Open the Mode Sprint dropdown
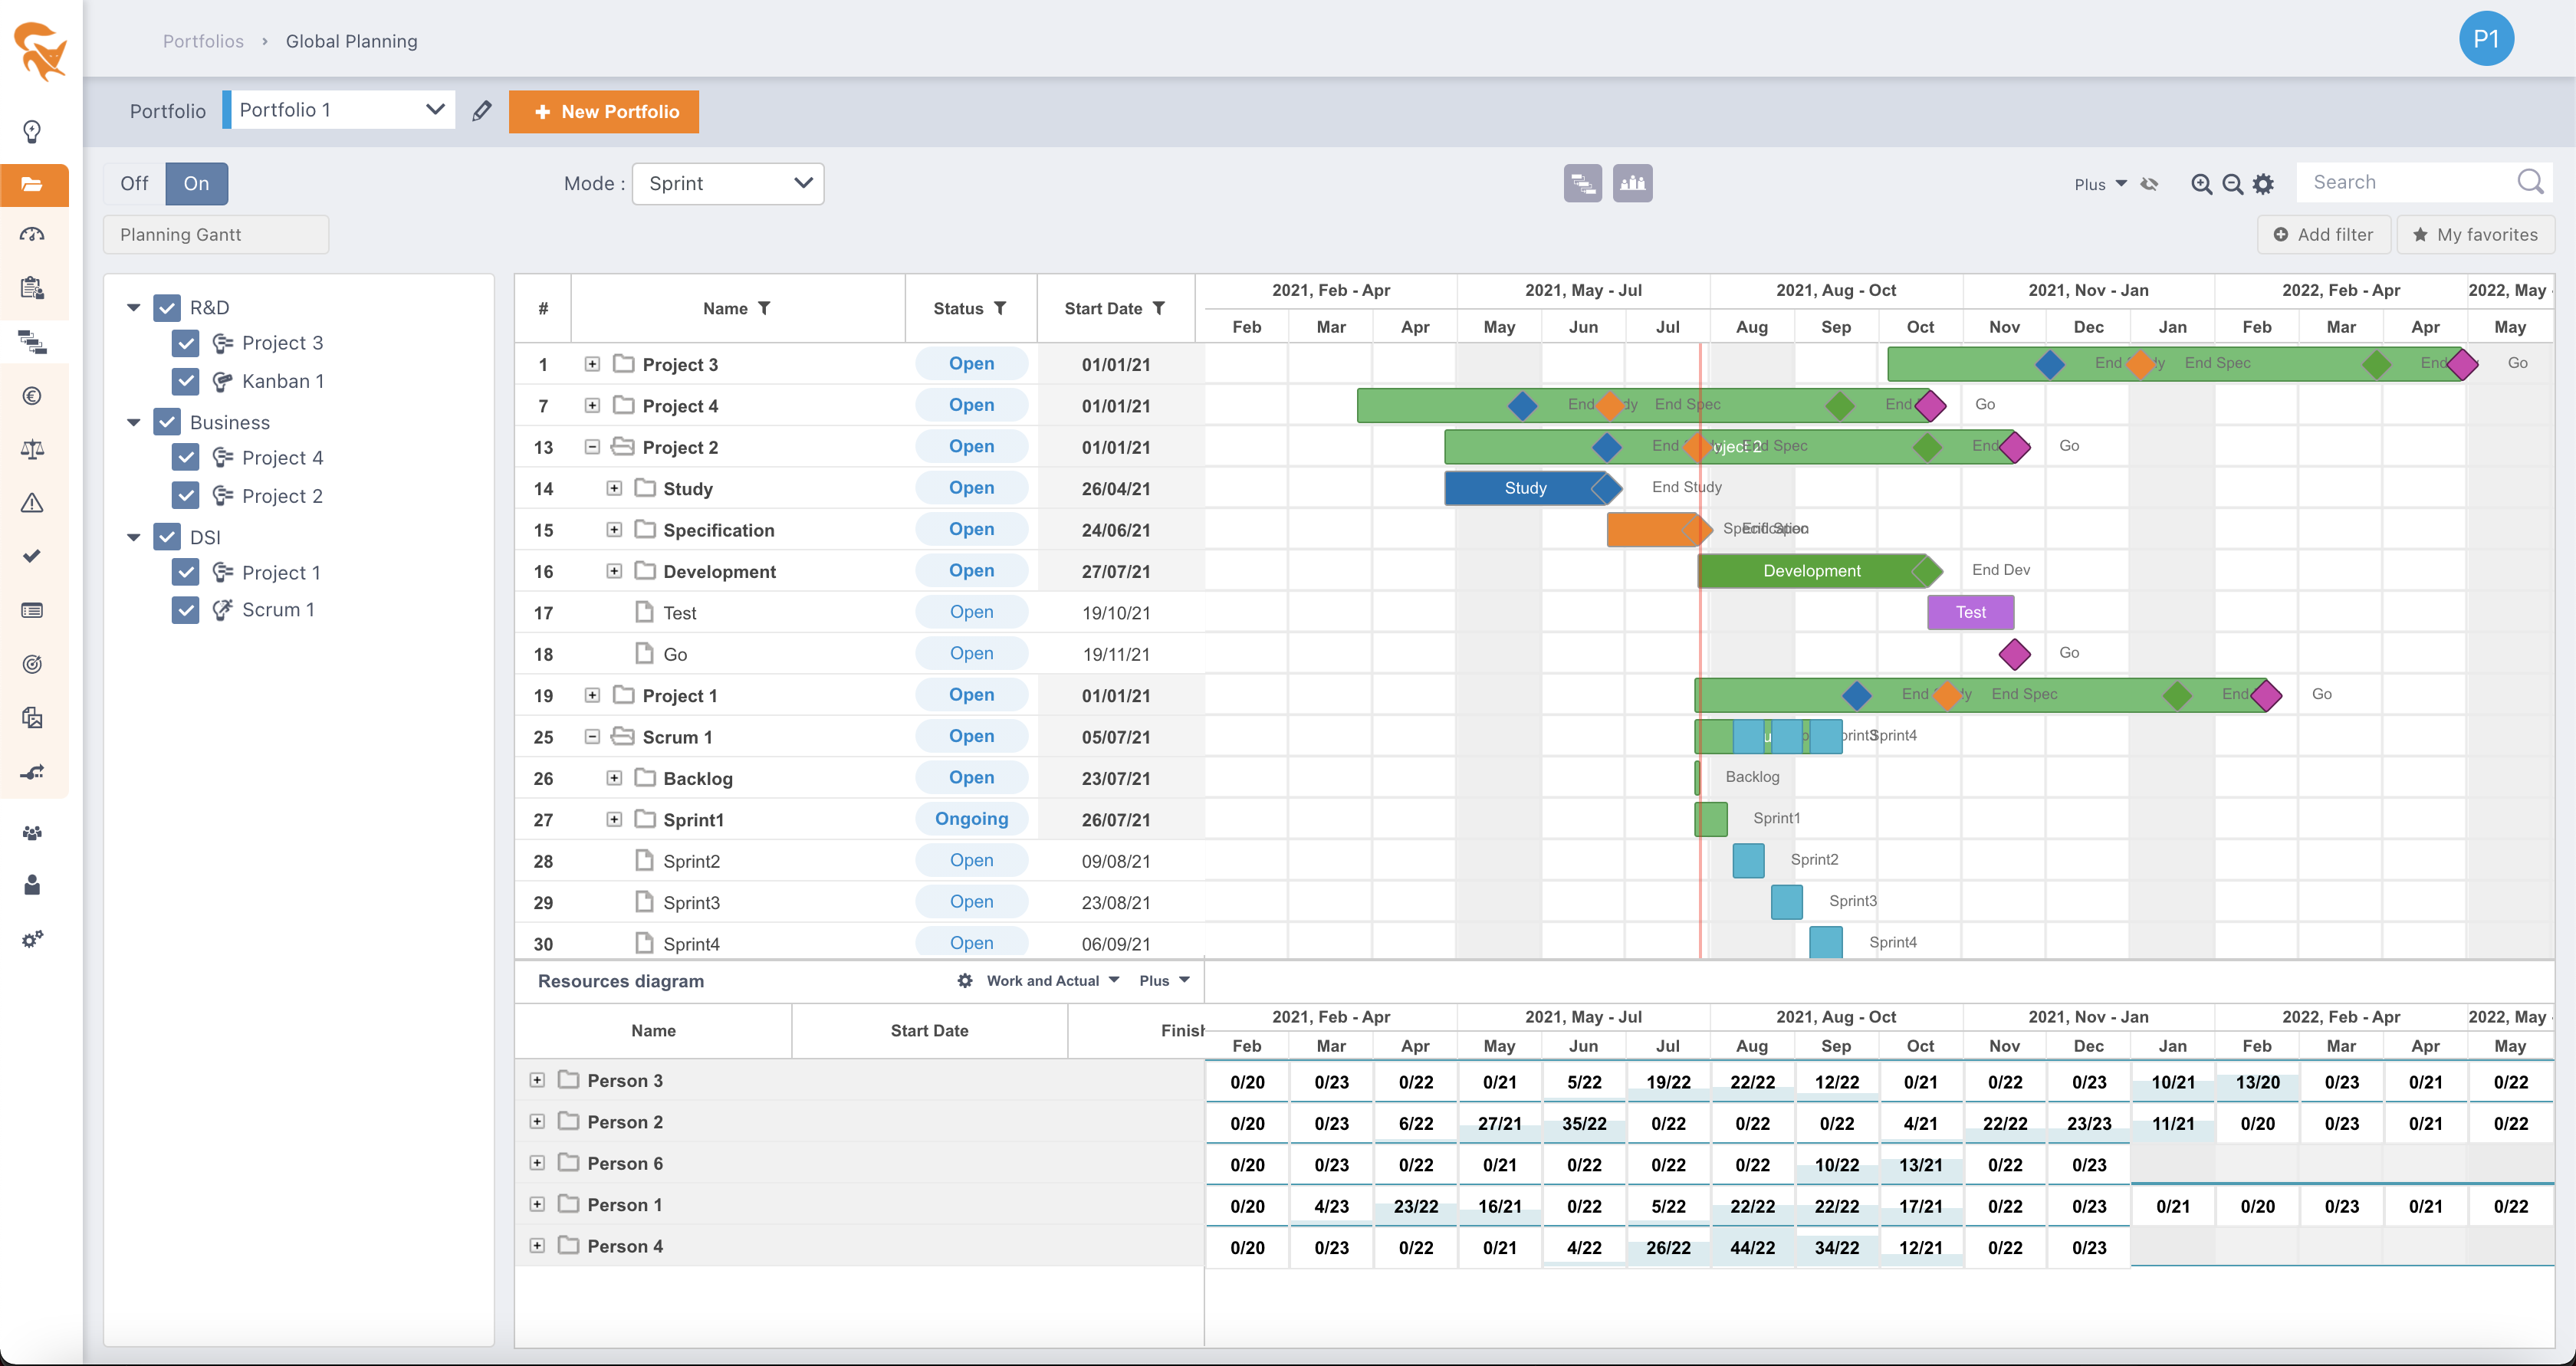2576x1366 pixels. tap(728, 183)
